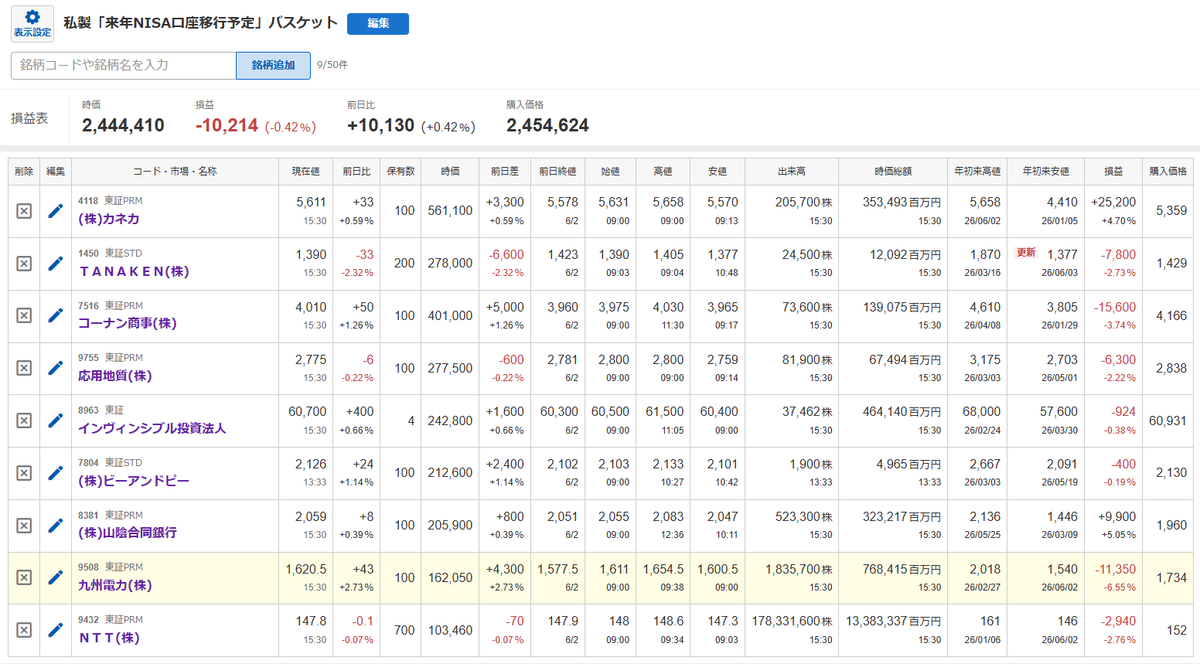Click the 始値 column header
The width and height of the screenshot is (1200, 664).
611,171
